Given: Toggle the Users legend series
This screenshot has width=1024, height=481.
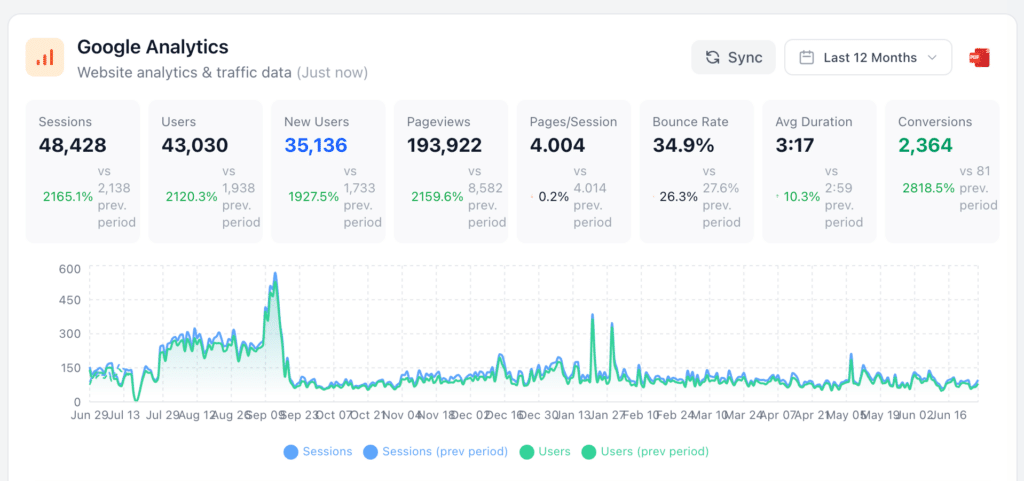Looking at the screenshot, I should click(x=545, y=452).
